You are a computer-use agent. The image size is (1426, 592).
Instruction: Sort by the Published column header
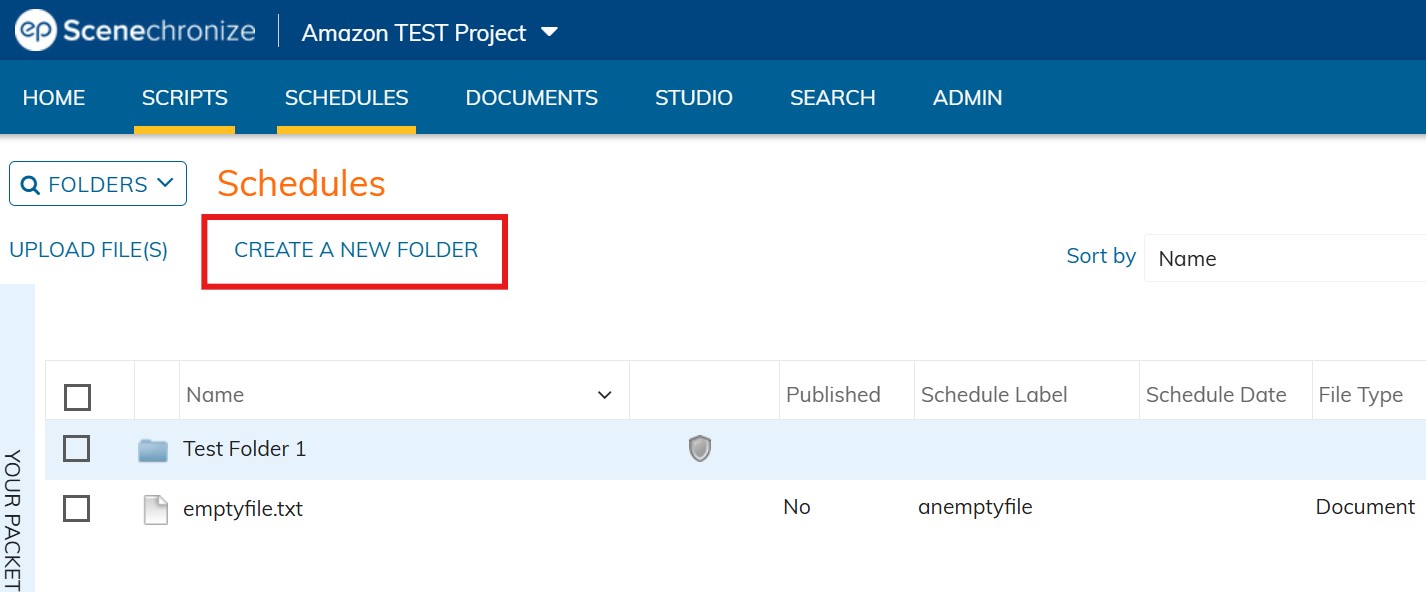833,395
